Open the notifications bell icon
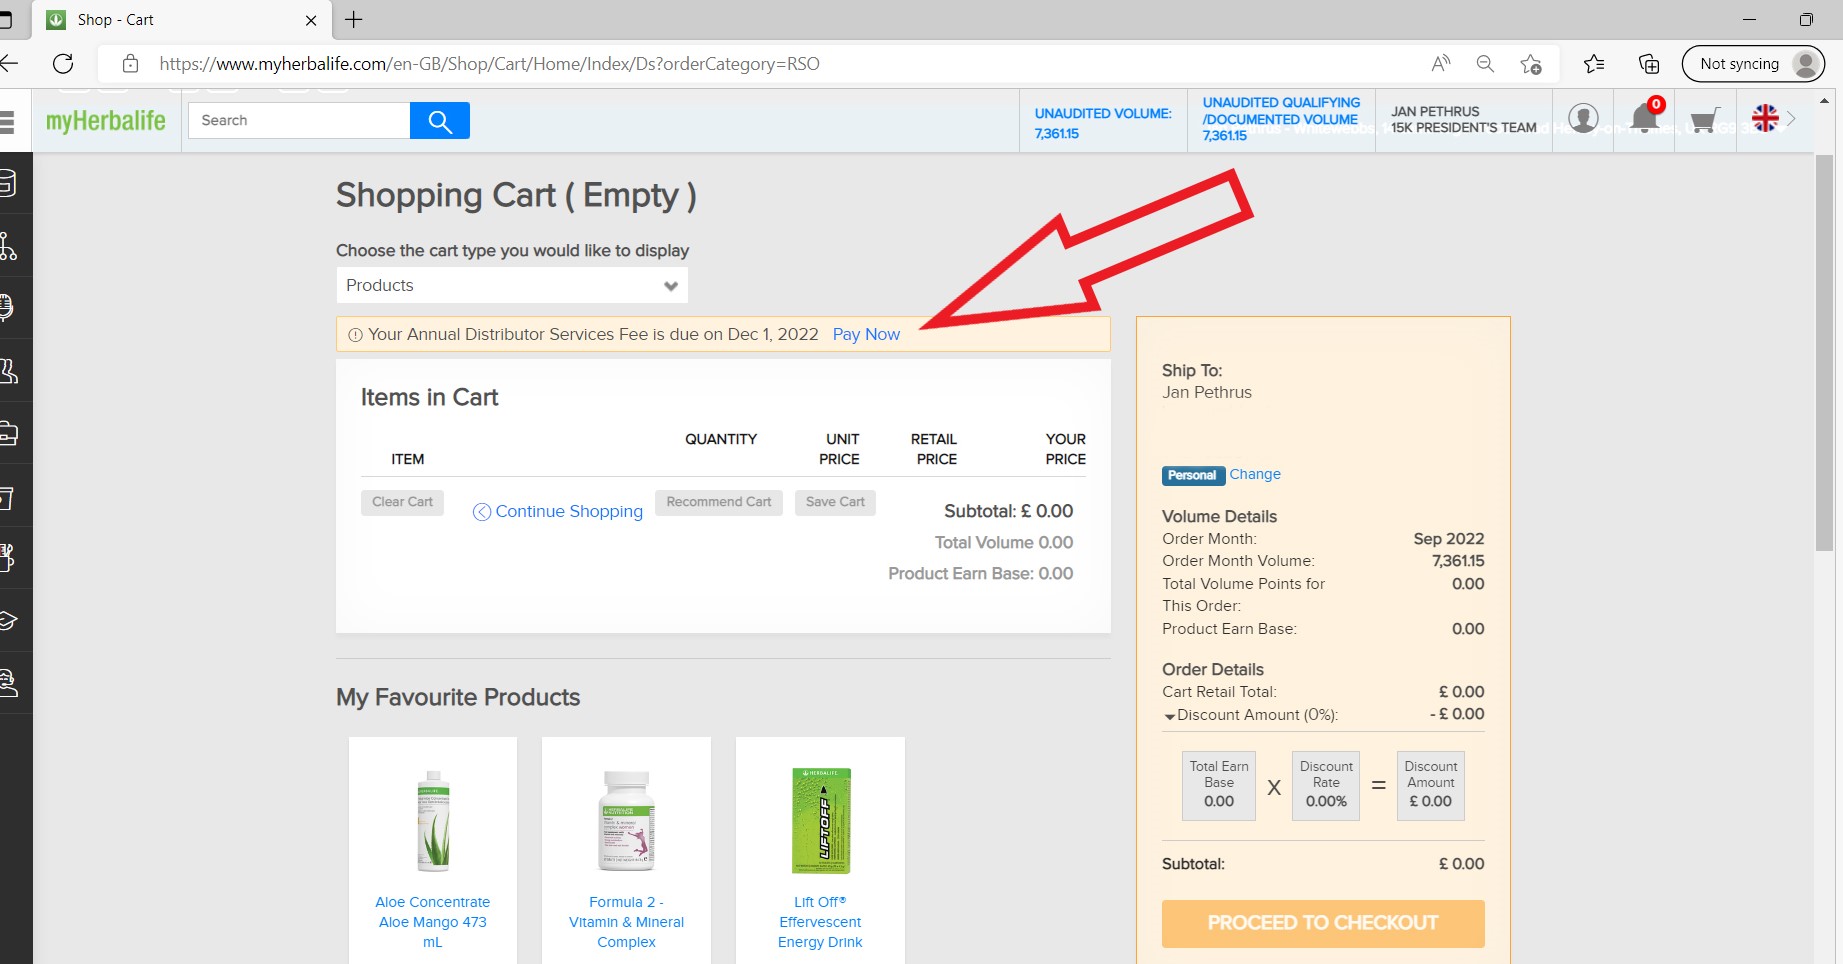The width and height of the screenshot is (1843, 964). 1644,119
